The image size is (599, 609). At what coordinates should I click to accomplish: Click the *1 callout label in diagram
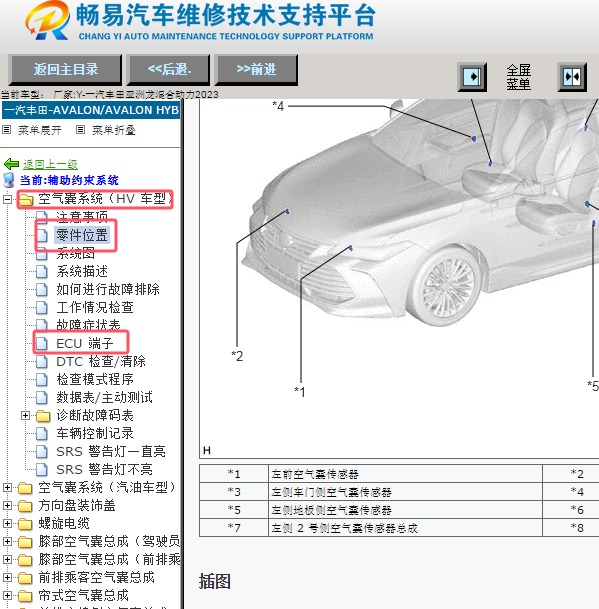coord(300,392)
